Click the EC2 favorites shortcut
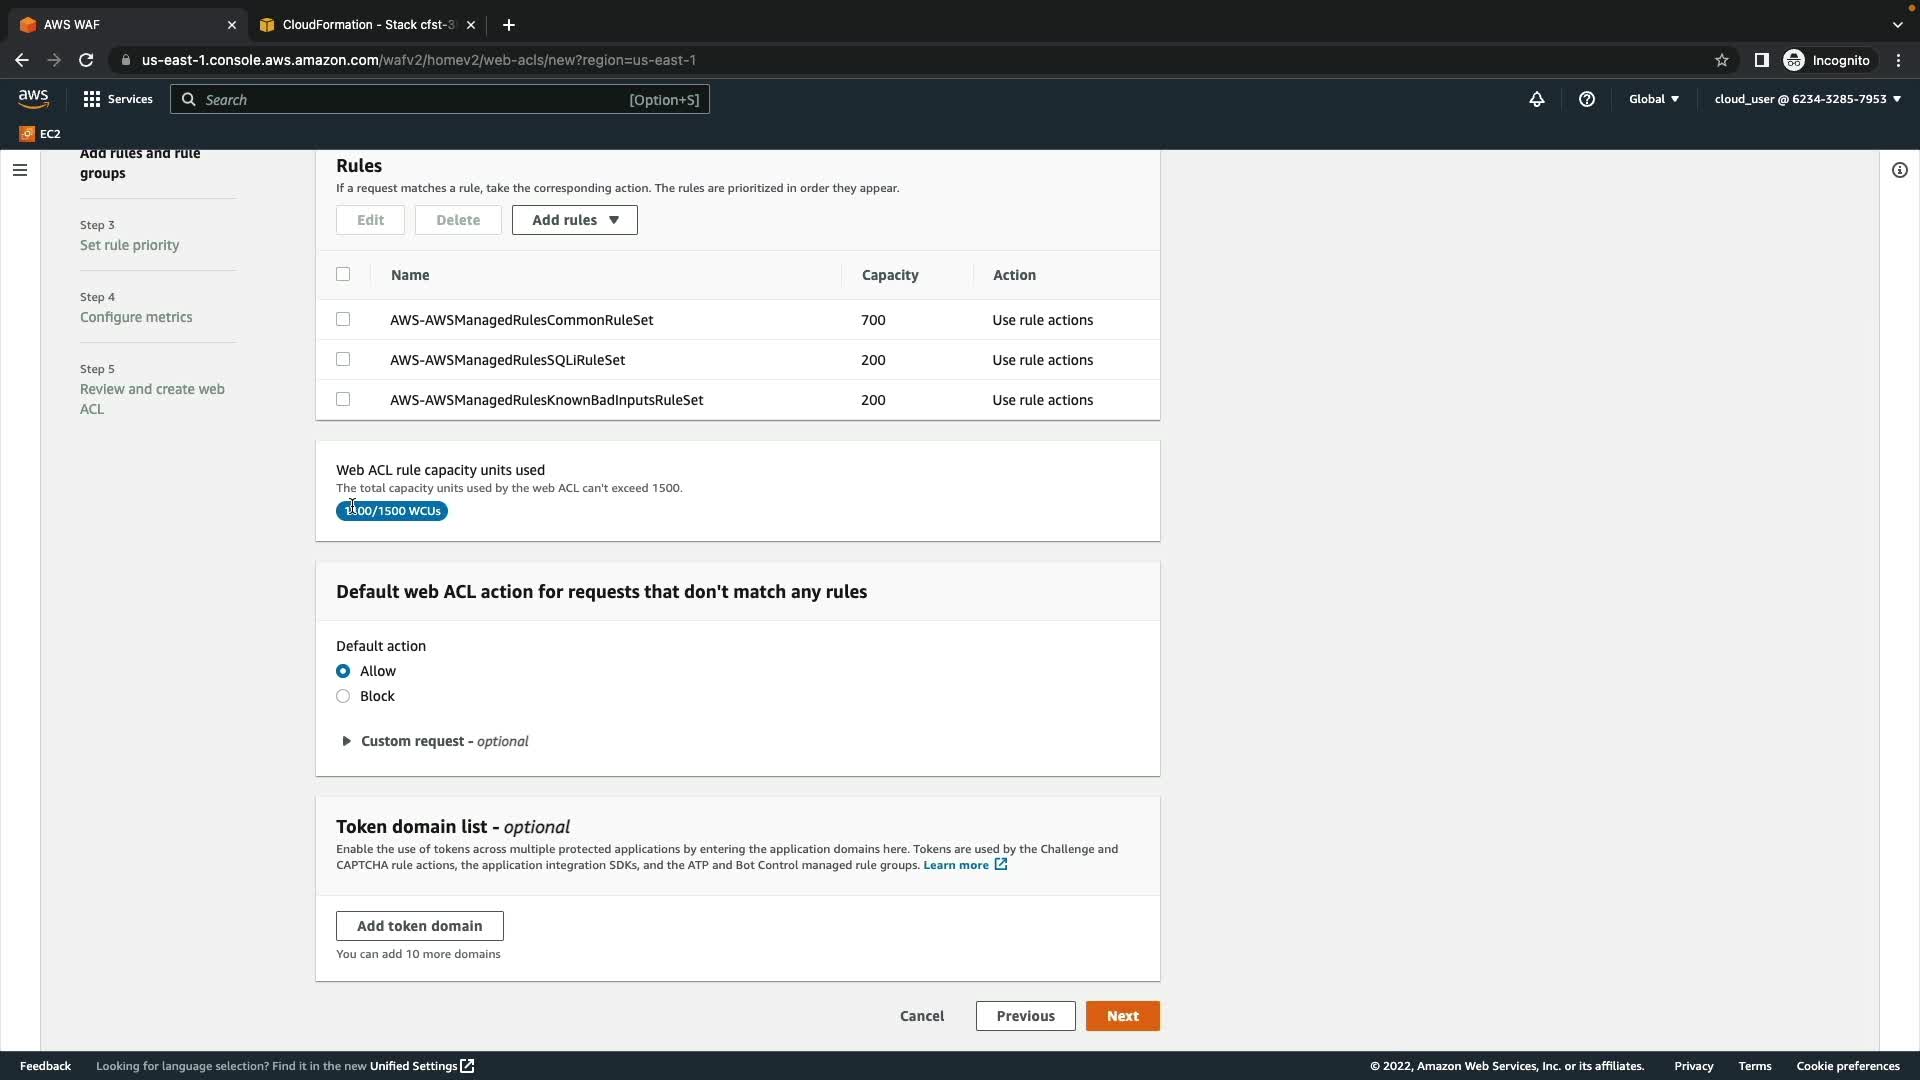This screenshot has height=1080, width=1920. (x=40, y=133)
